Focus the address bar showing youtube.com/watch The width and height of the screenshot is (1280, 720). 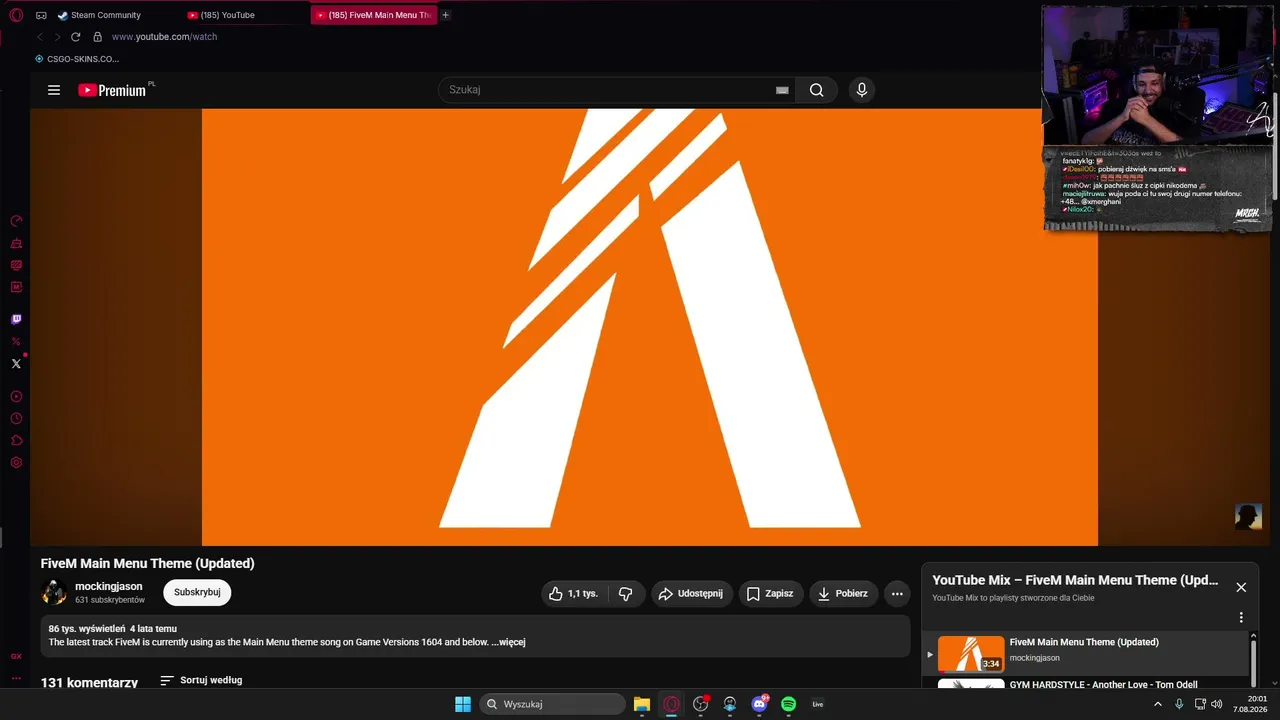coord(164,37)
